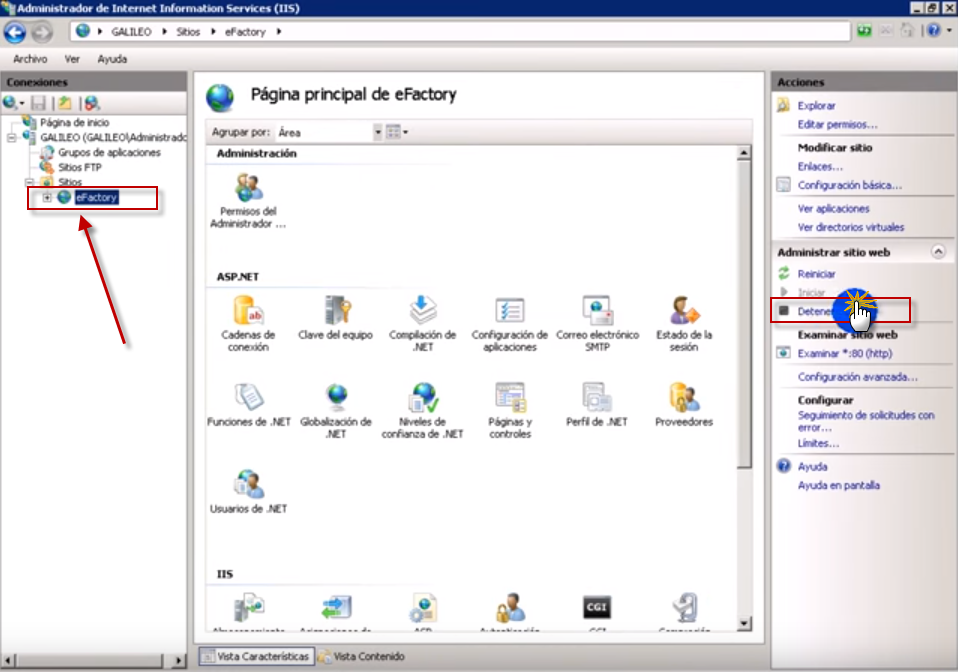Click the back navigation arrow

15,32
